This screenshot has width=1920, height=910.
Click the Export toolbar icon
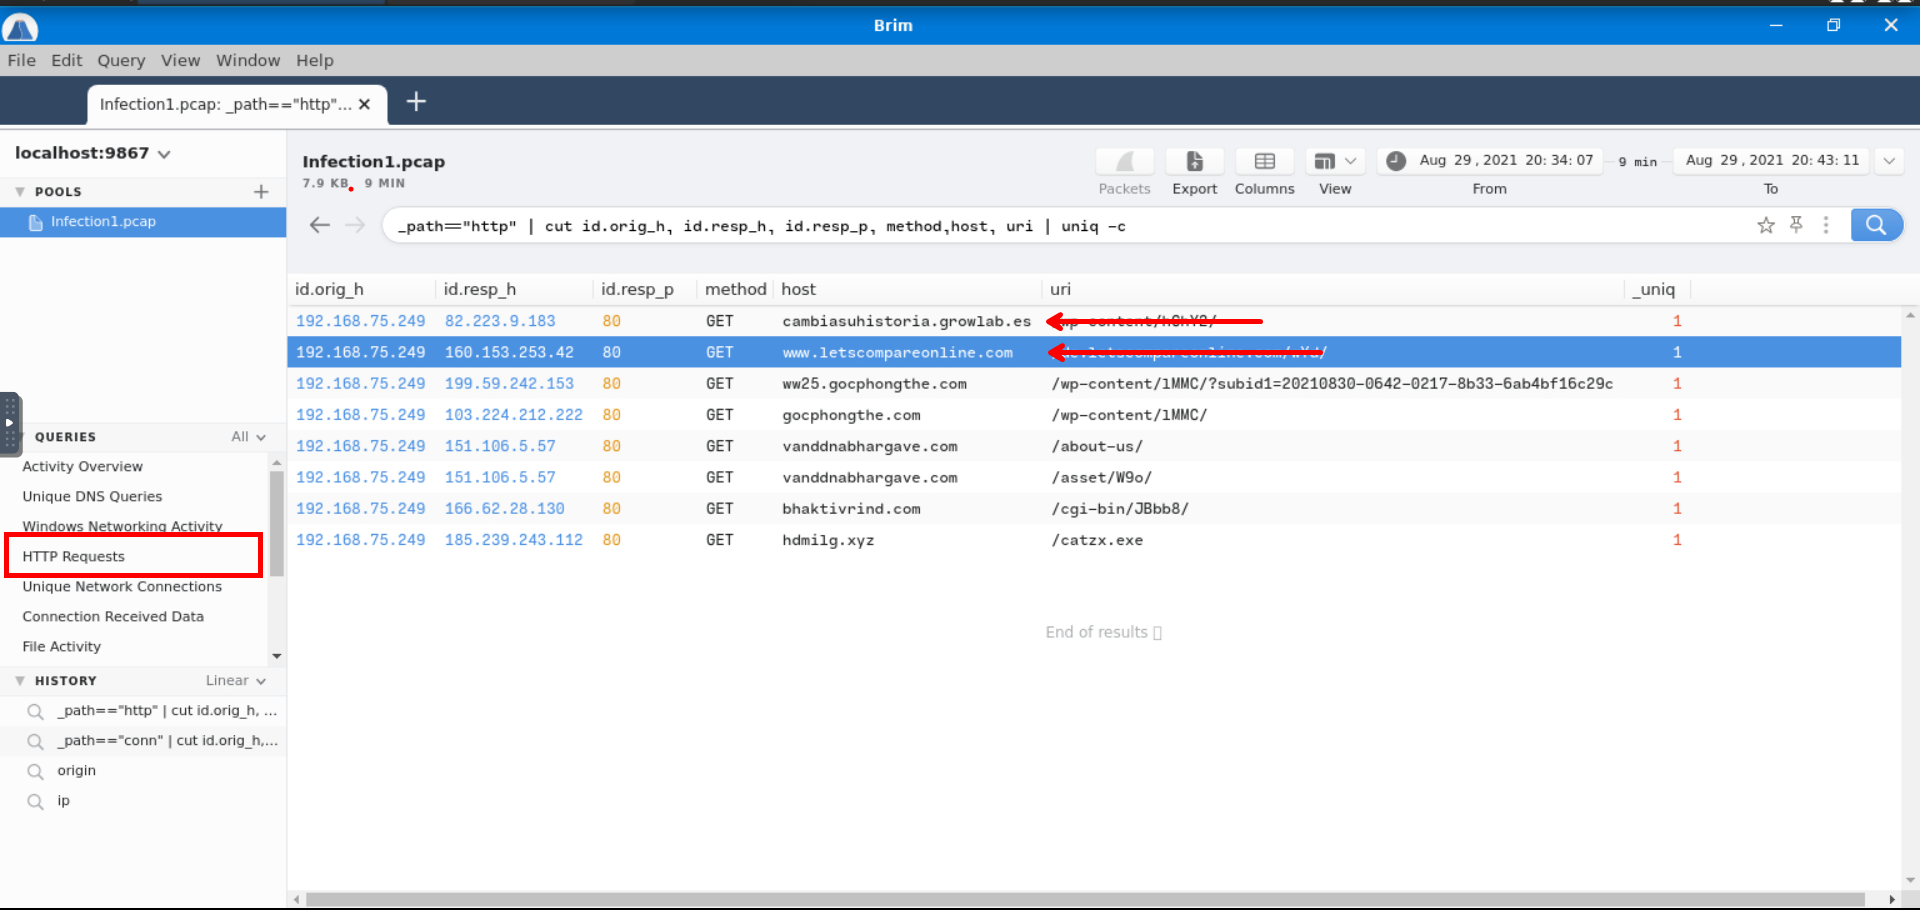pos(1194,162)
